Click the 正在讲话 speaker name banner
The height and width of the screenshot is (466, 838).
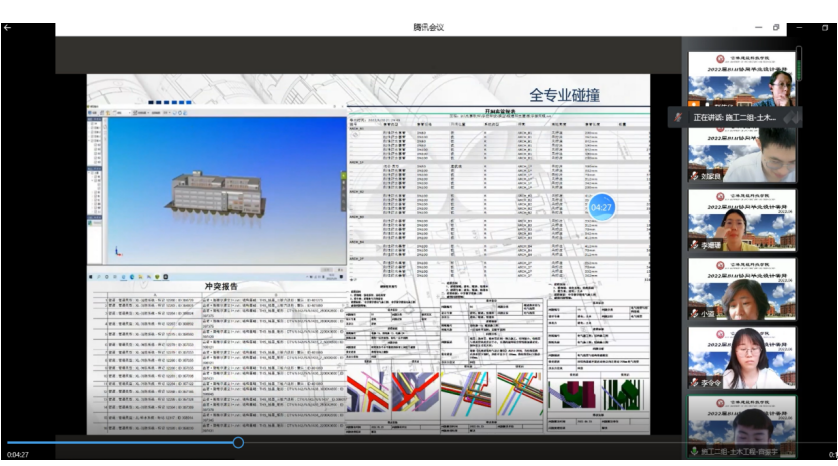coord(735,117)
